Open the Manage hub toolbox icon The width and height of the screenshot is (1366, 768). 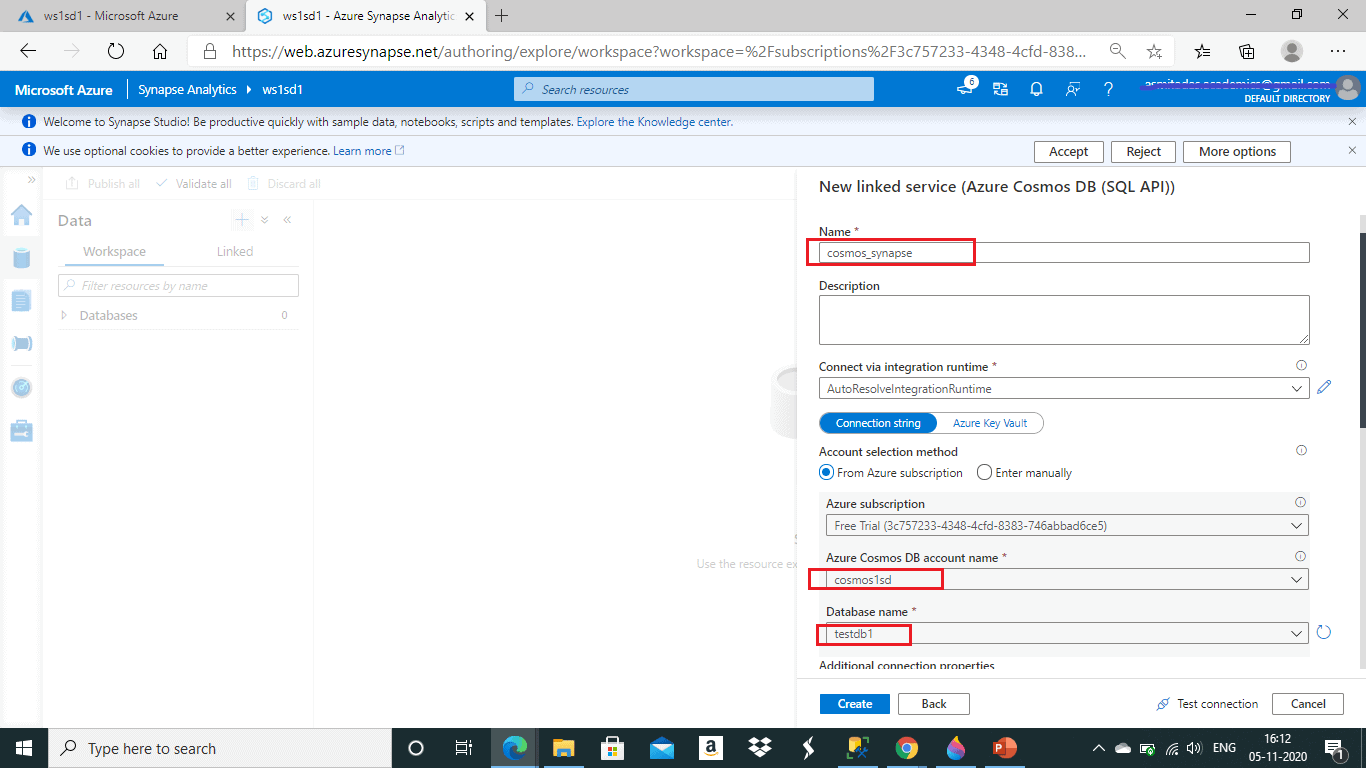21,430
